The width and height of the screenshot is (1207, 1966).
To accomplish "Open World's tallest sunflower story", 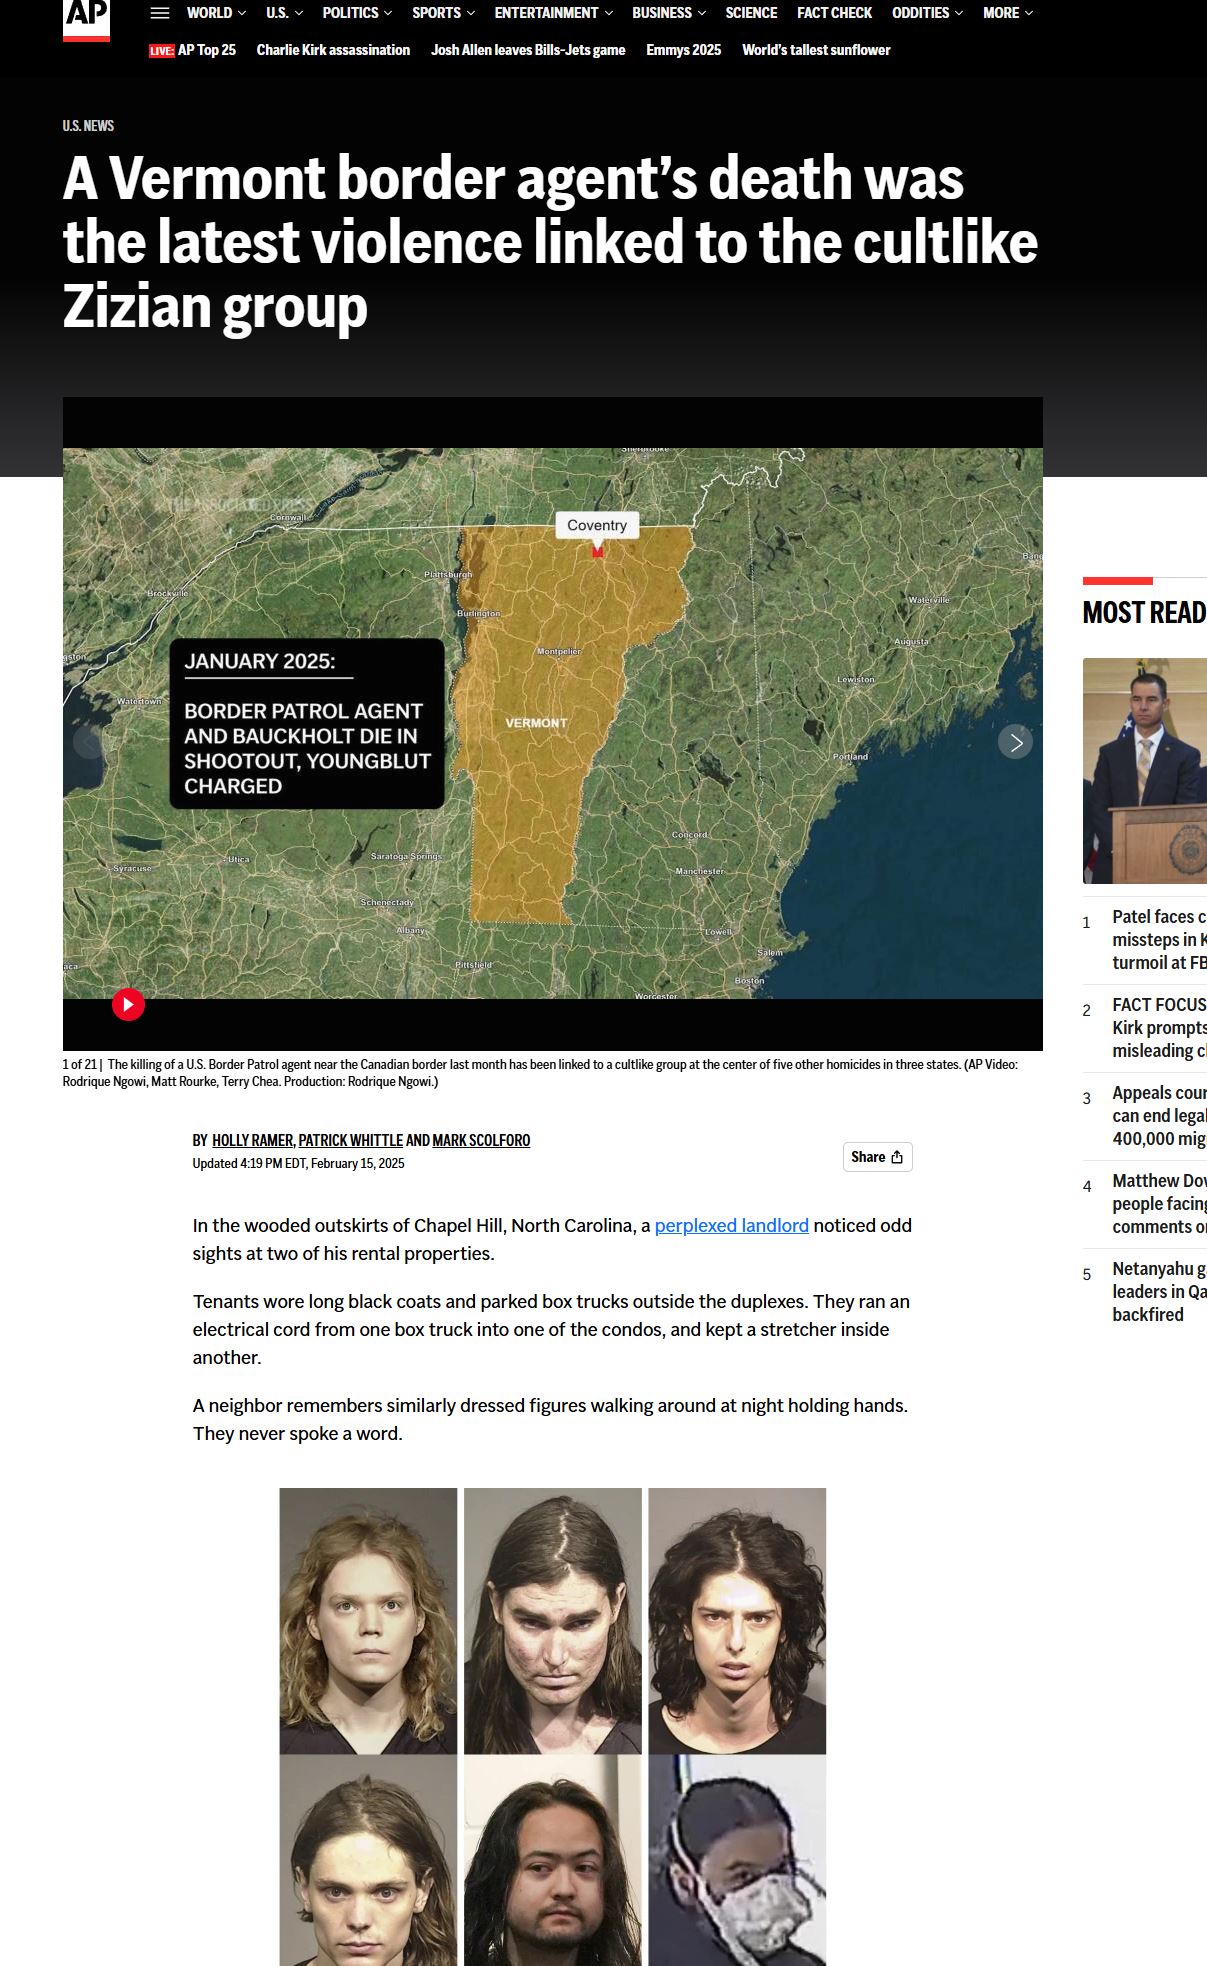I will (x=816, y=50).
